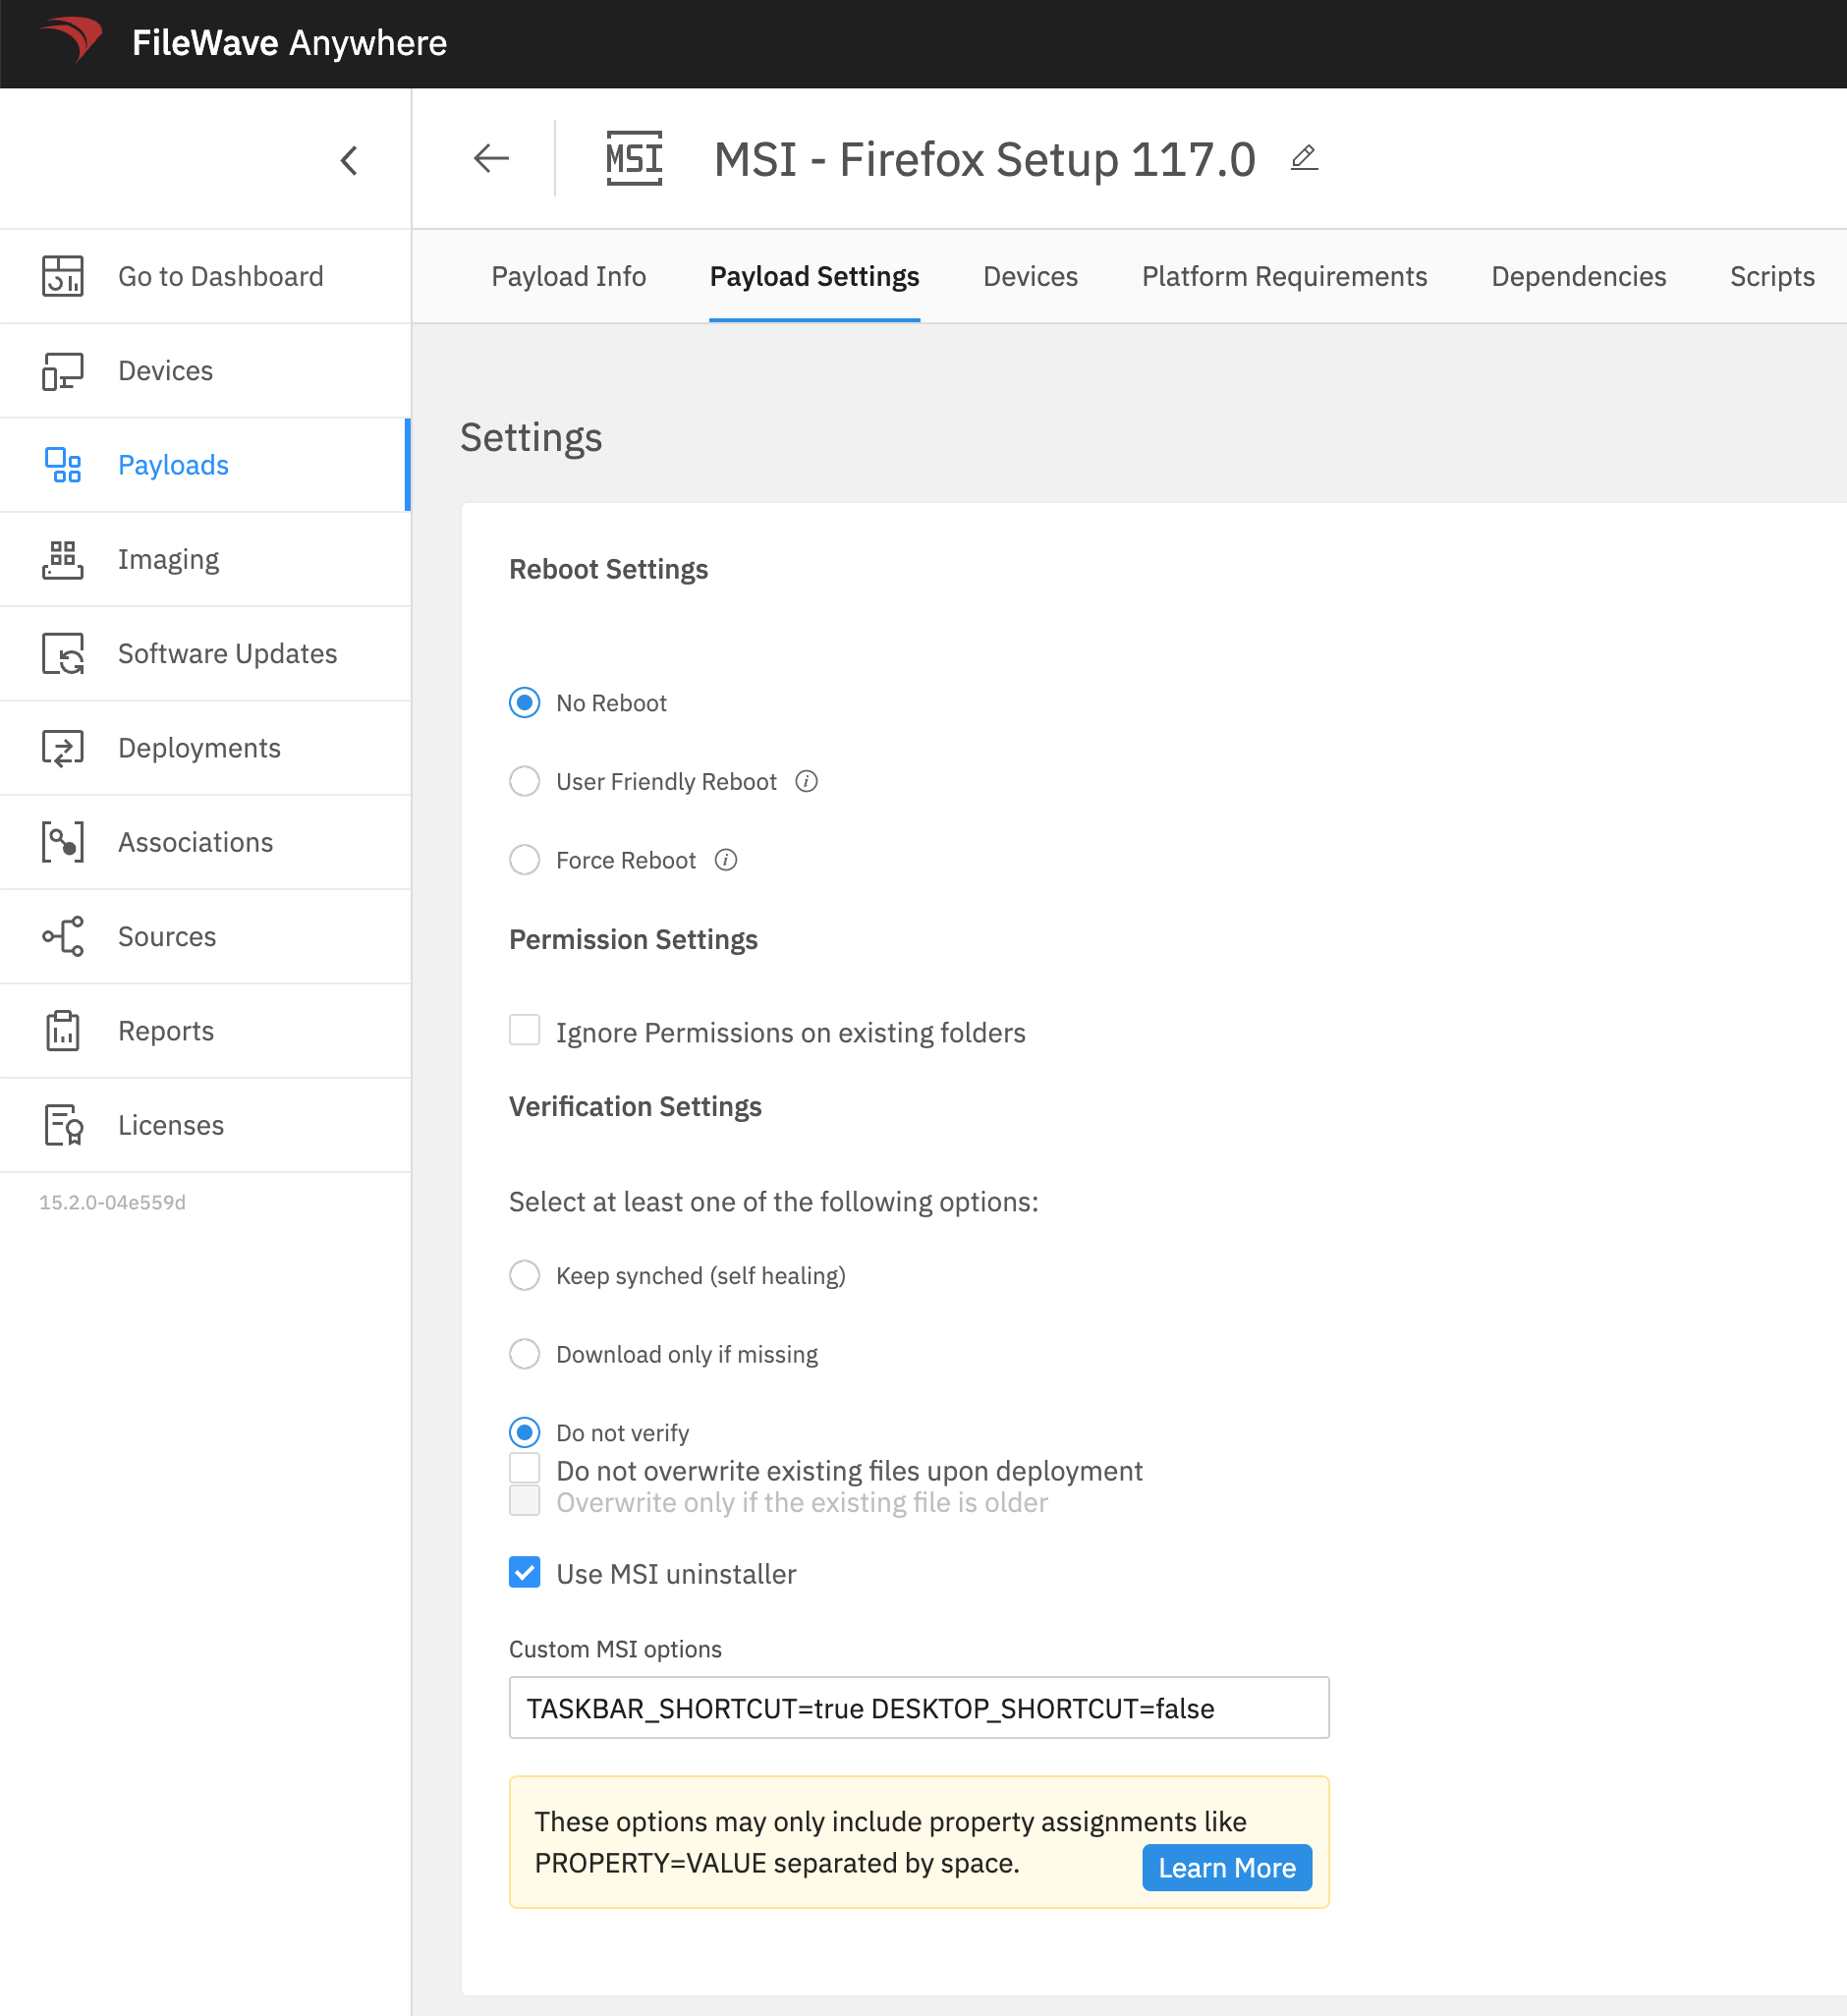Select Keep synched (self healing) option
Image resolution: width=1847 pixels, height=2016 pixels.
pos(525,1275)
